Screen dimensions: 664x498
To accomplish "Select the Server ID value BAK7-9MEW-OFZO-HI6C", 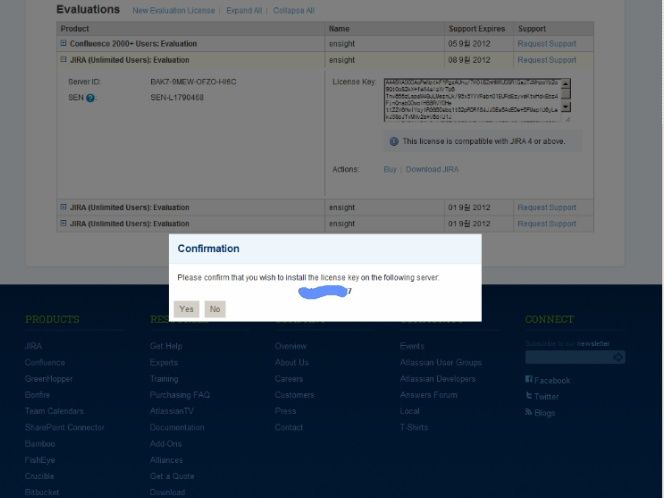I will click(194, 82).
